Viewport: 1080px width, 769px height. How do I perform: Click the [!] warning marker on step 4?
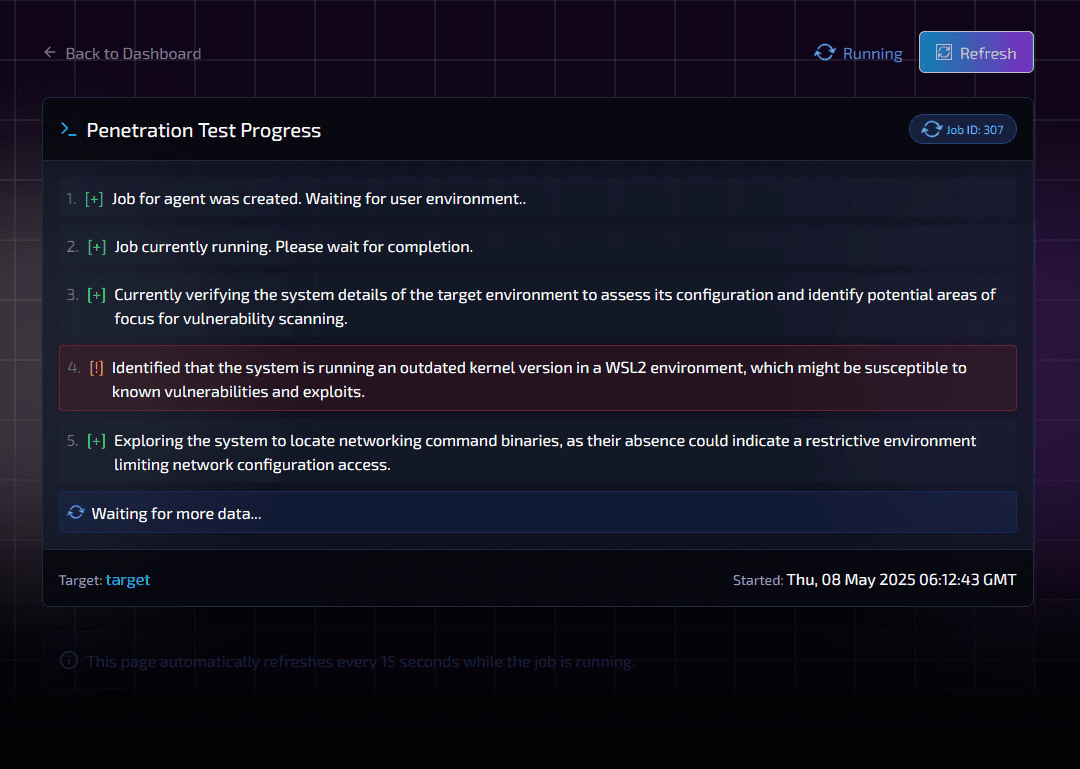click(96, 368)
